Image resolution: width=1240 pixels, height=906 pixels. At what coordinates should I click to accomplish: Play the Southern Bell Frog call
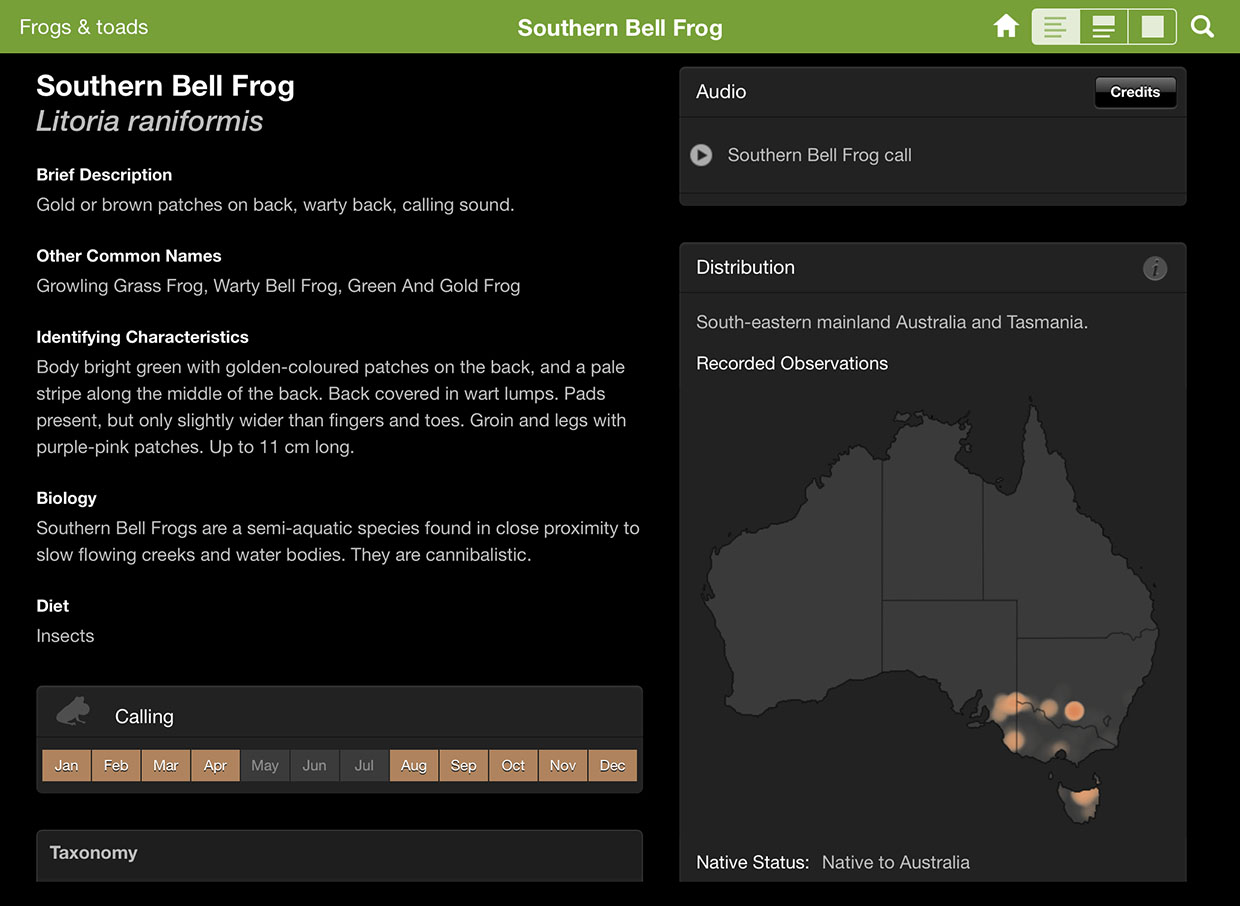[x=701, y=155]
